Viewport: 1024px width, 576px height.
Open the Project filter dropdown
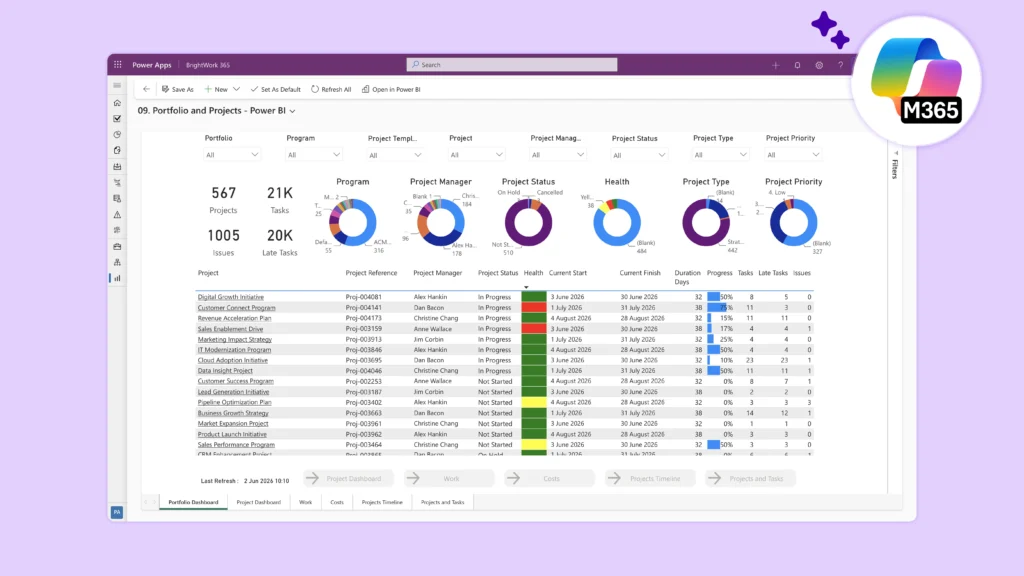point(477,155)
